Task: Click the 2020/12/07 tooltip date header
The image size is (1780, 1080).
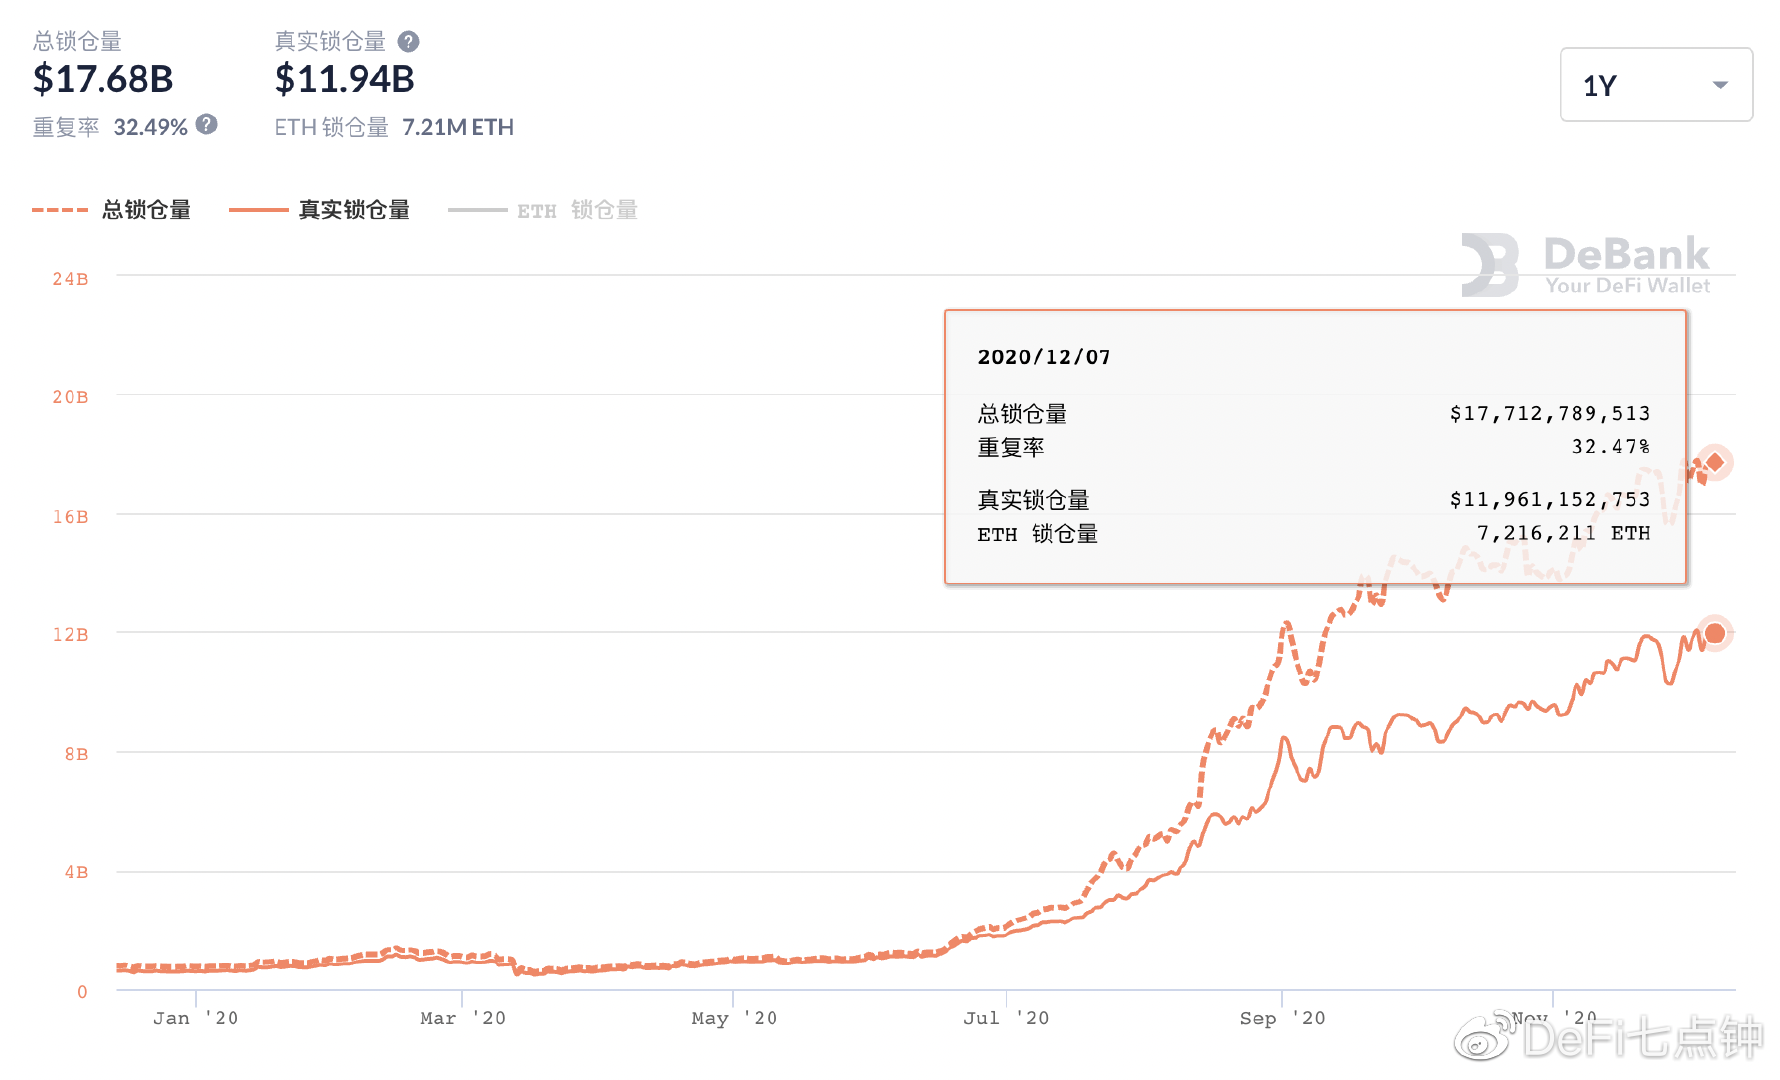Action: click(1044, 357)
